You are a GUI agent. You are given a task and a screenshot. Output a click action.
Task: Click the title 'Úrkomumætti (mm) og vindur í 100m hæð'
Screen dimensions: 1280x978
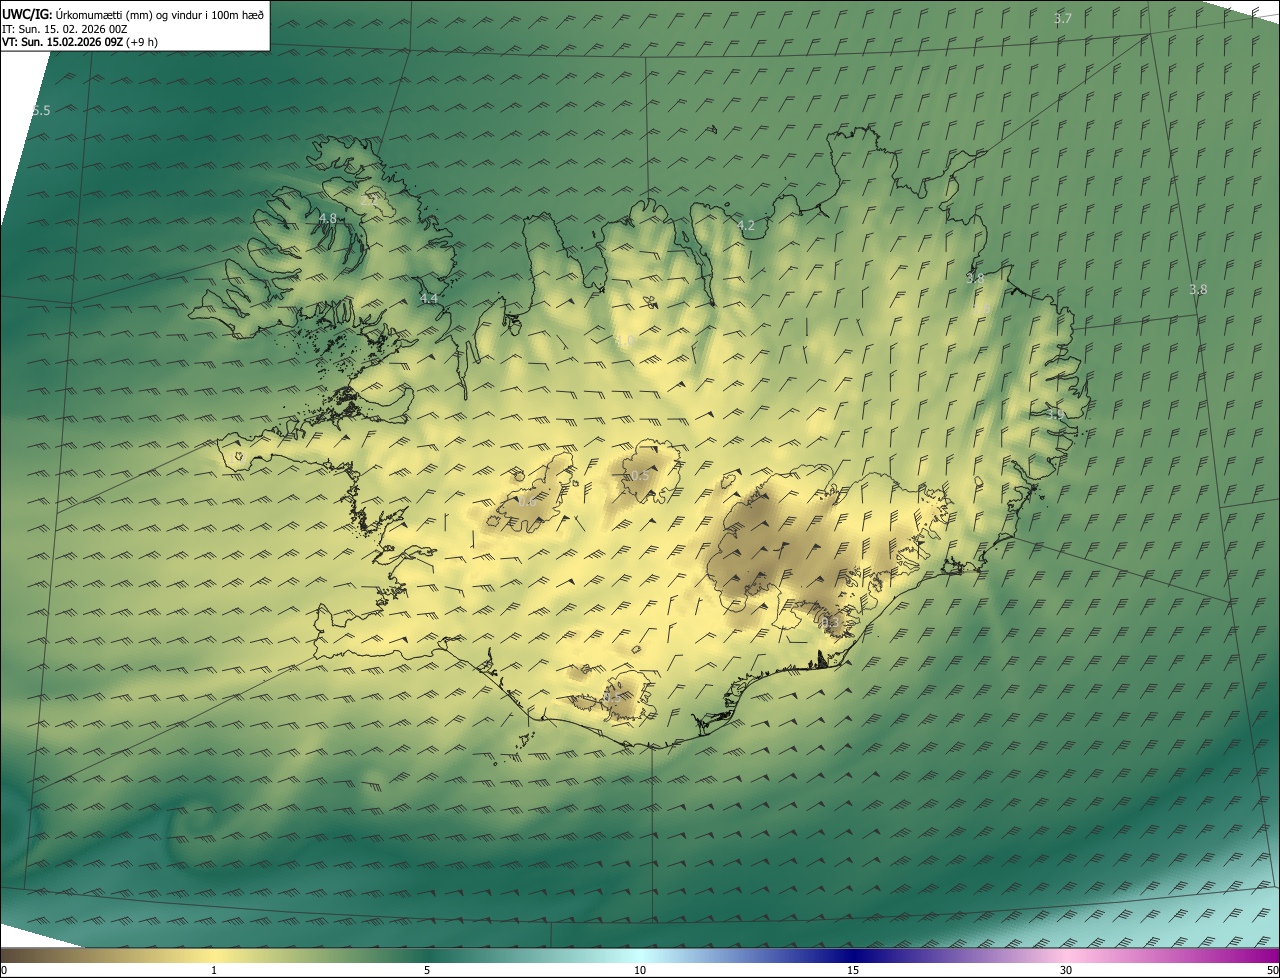[x=160, y=15]
